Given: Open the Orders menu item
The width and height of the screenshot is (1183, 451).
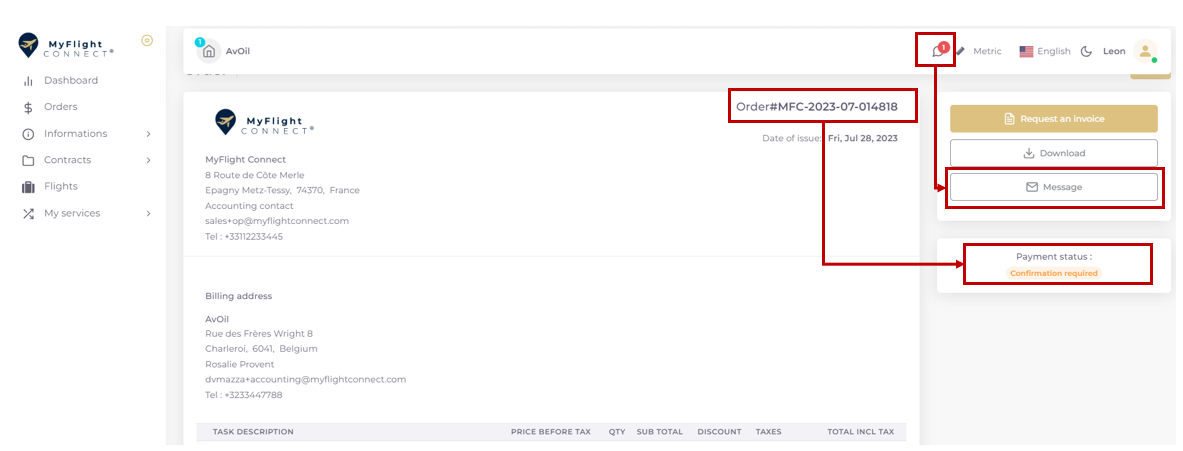Looking at the screenshot, I should pyautogui.click(x=60, y=107).
